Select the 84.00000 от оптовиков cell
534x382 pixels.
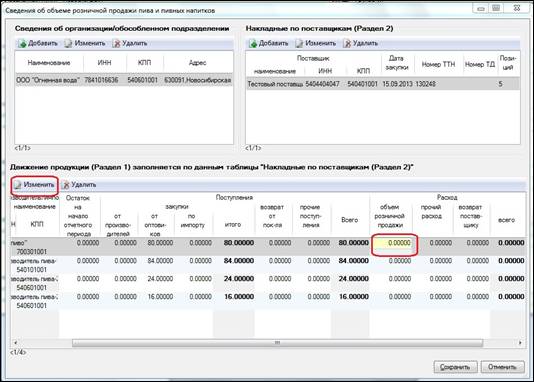click(x=160, y=261)
